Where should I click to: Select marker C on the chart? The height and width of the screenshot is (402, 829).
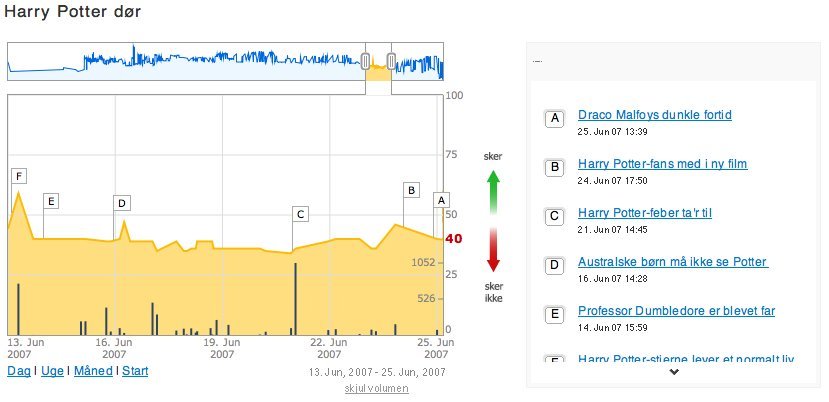point(300,213)
